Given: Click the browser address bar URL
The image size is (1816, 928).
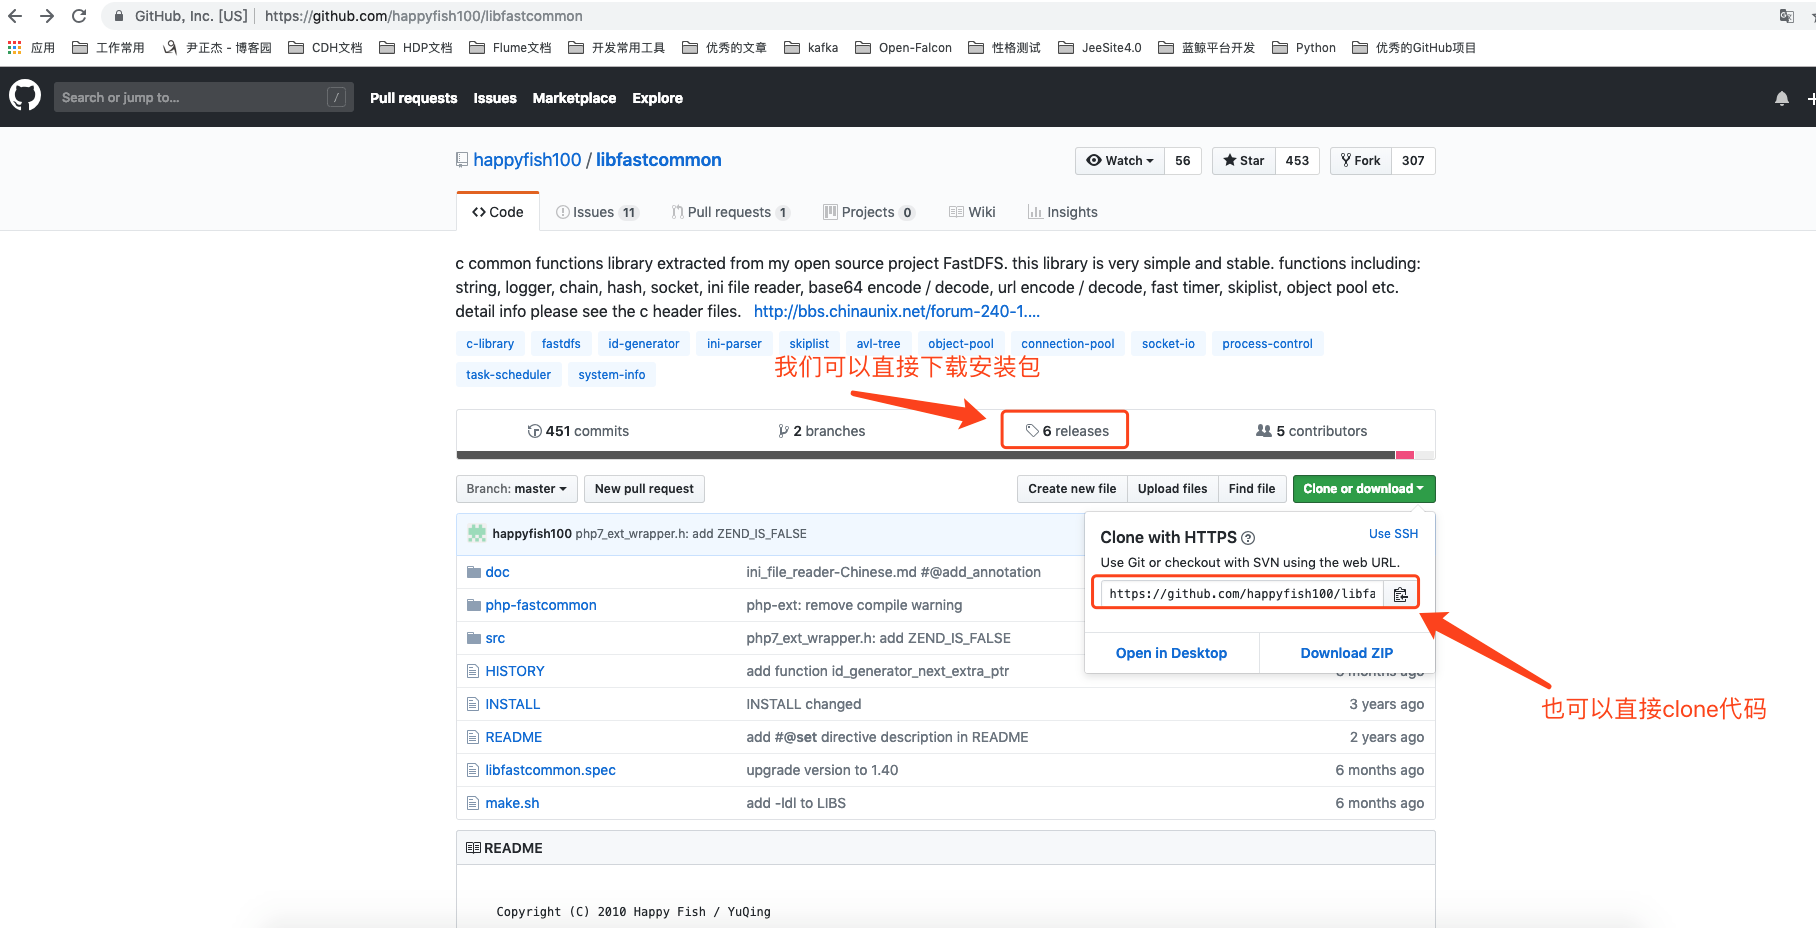Looking at the screenshot, I should 423,16.
